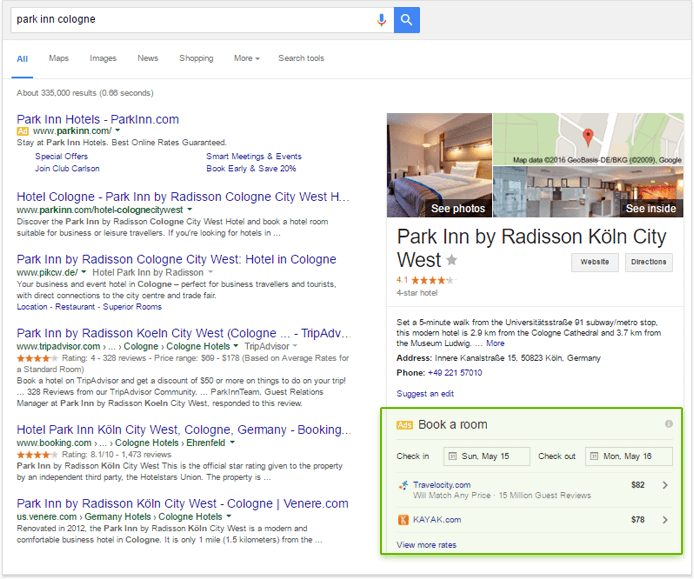
Task: Click the phone number +49 221 57010
Action: (455, 373)
